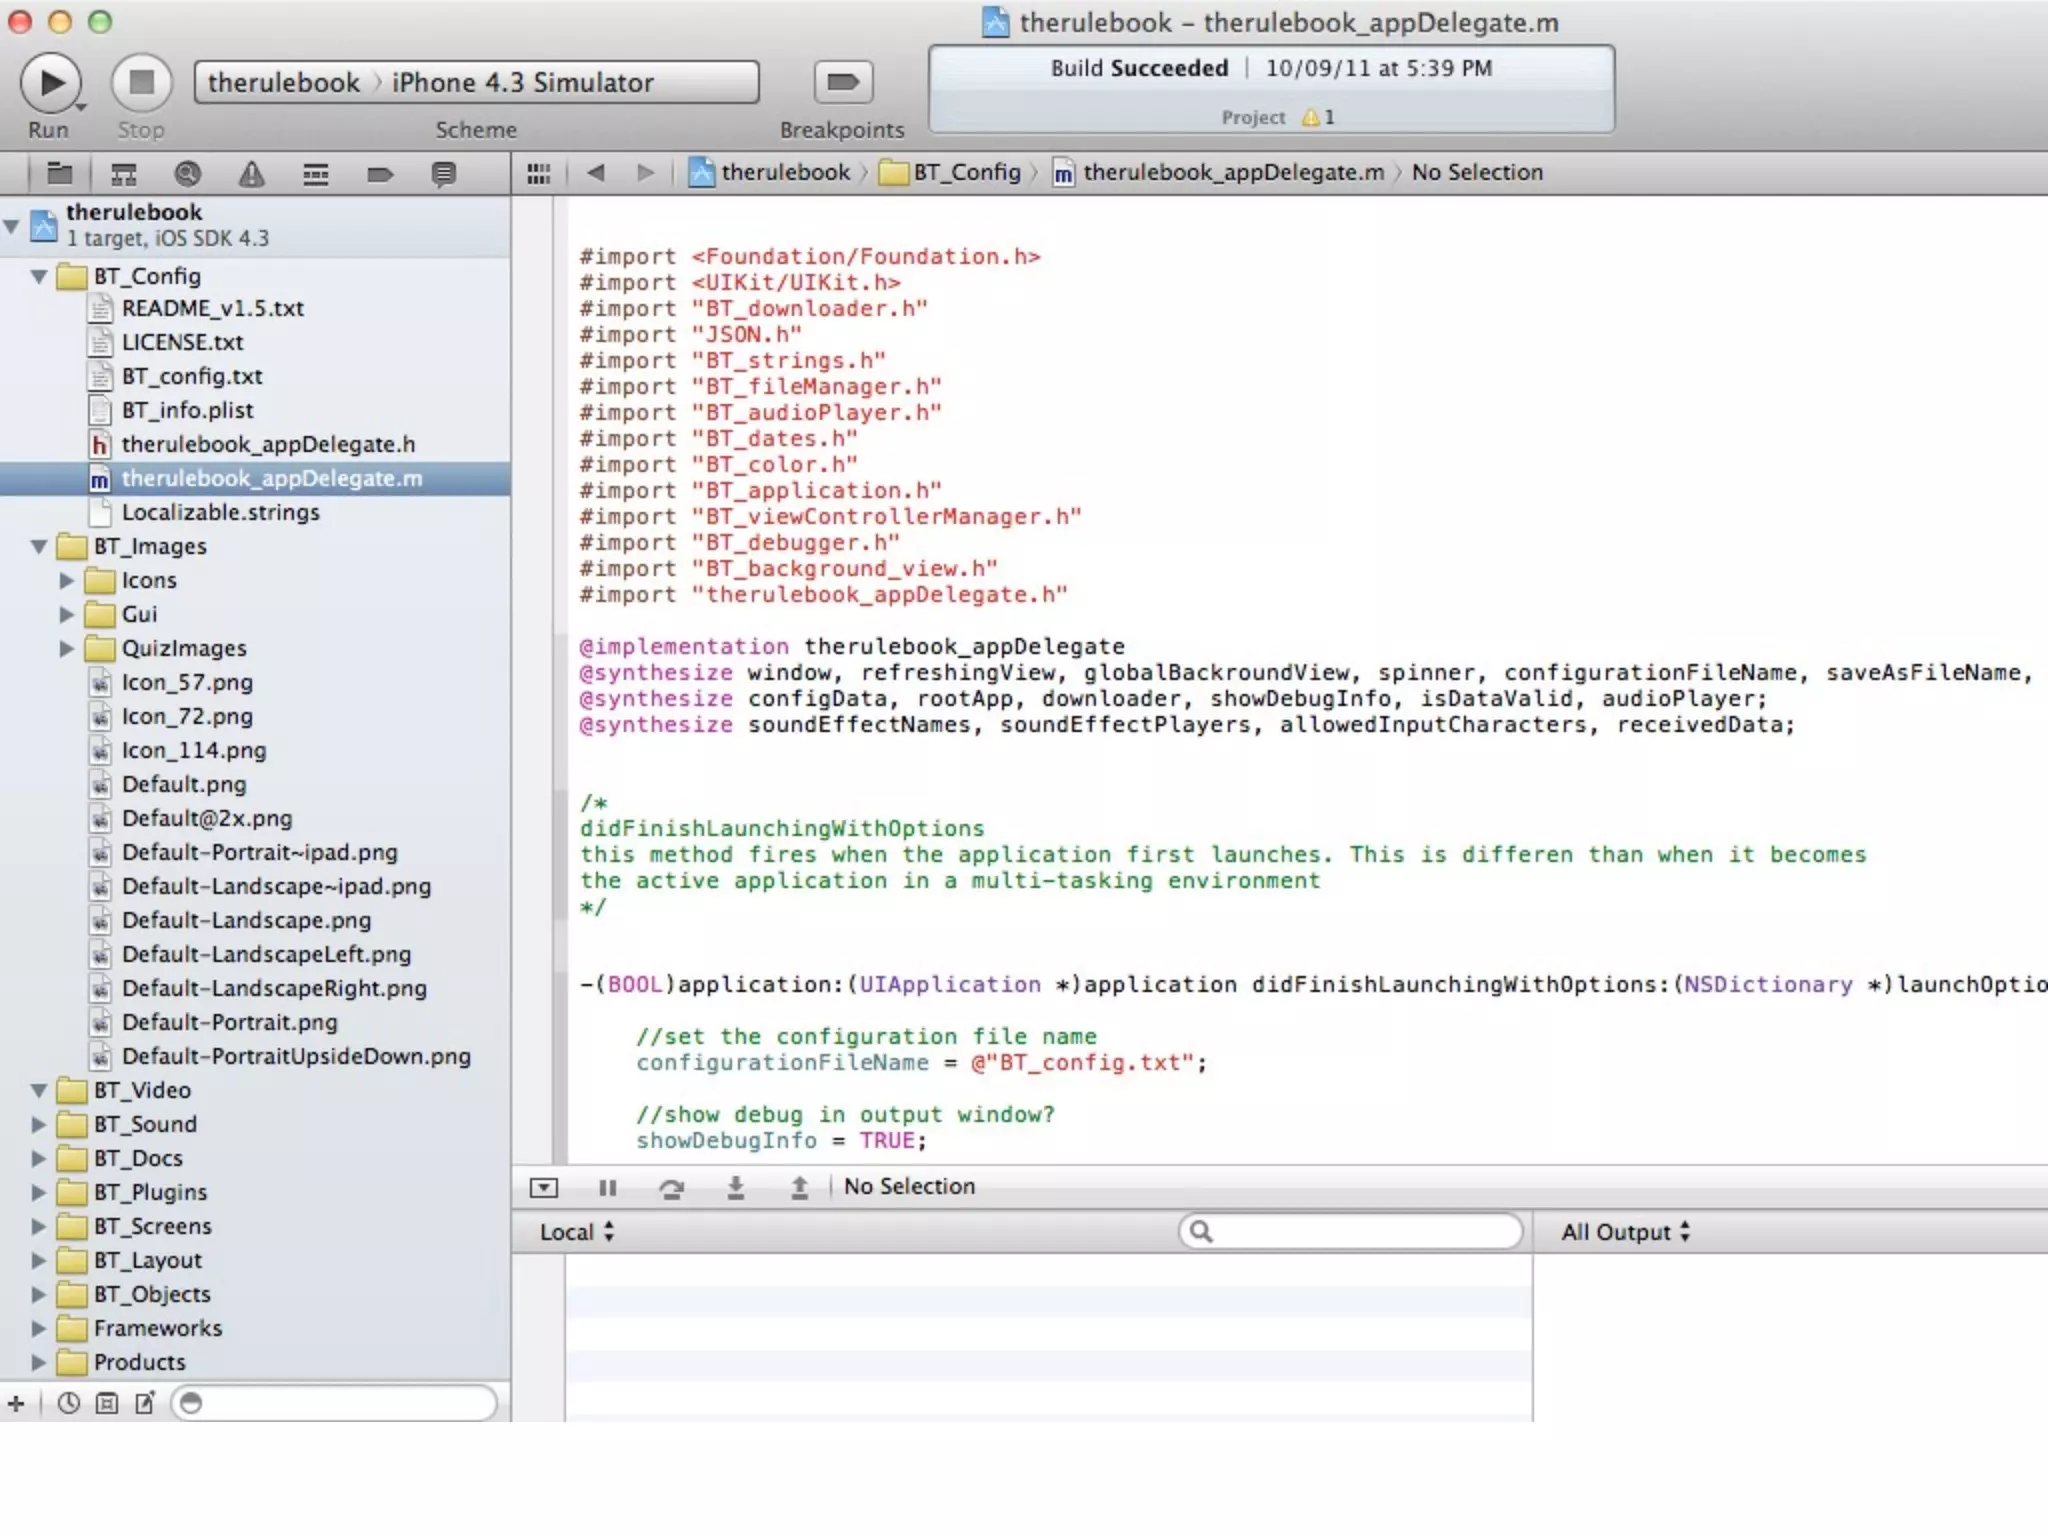Image resolution: width=2048 pixels, height=1536 pixels.
Task: Click therulebook in the jump bar
Action: point(784,173)
